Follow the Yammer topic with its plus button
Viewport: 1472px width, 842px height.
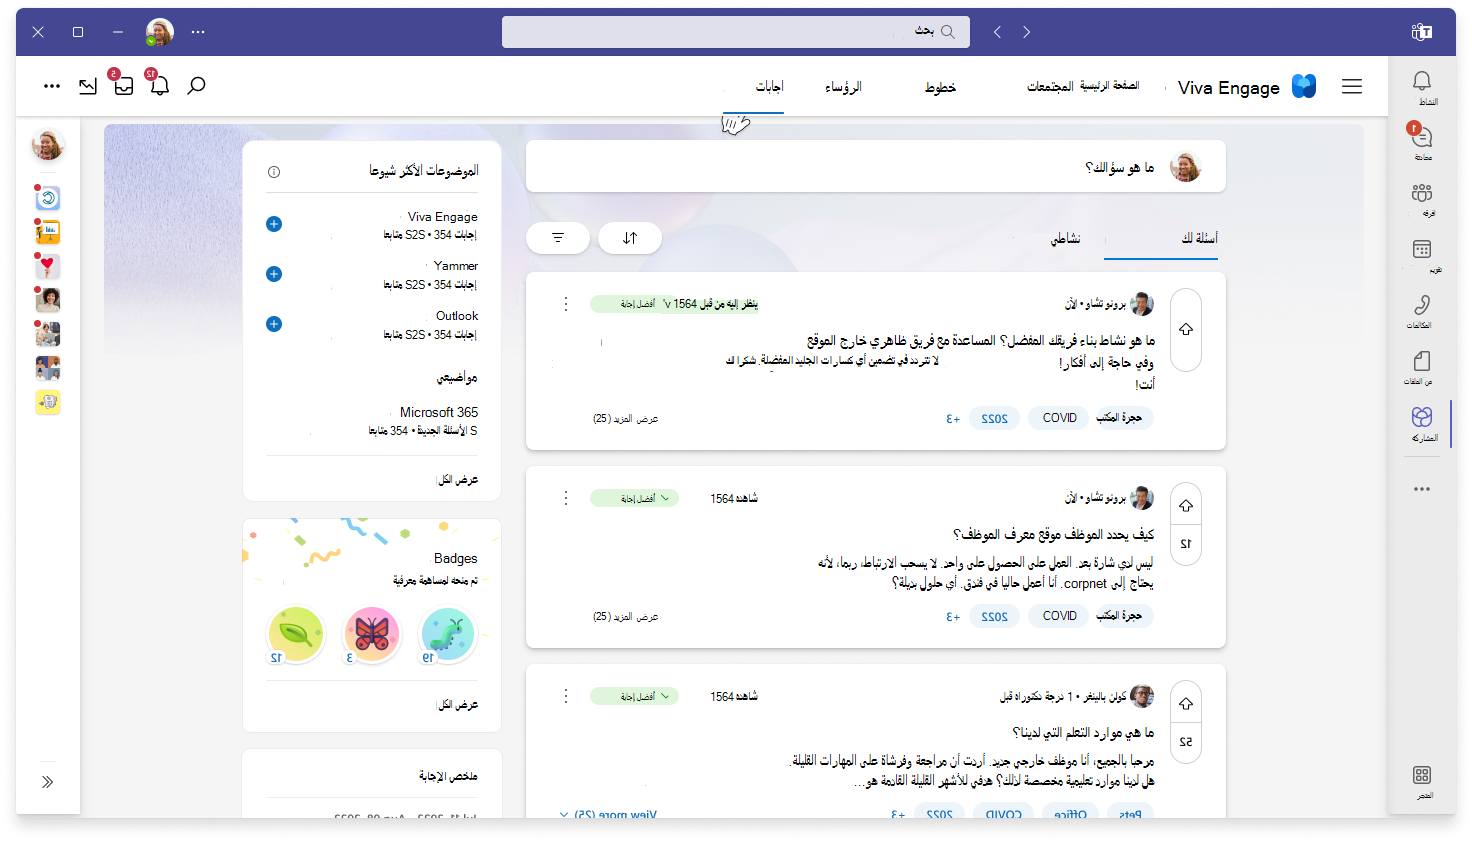point(274,274)
